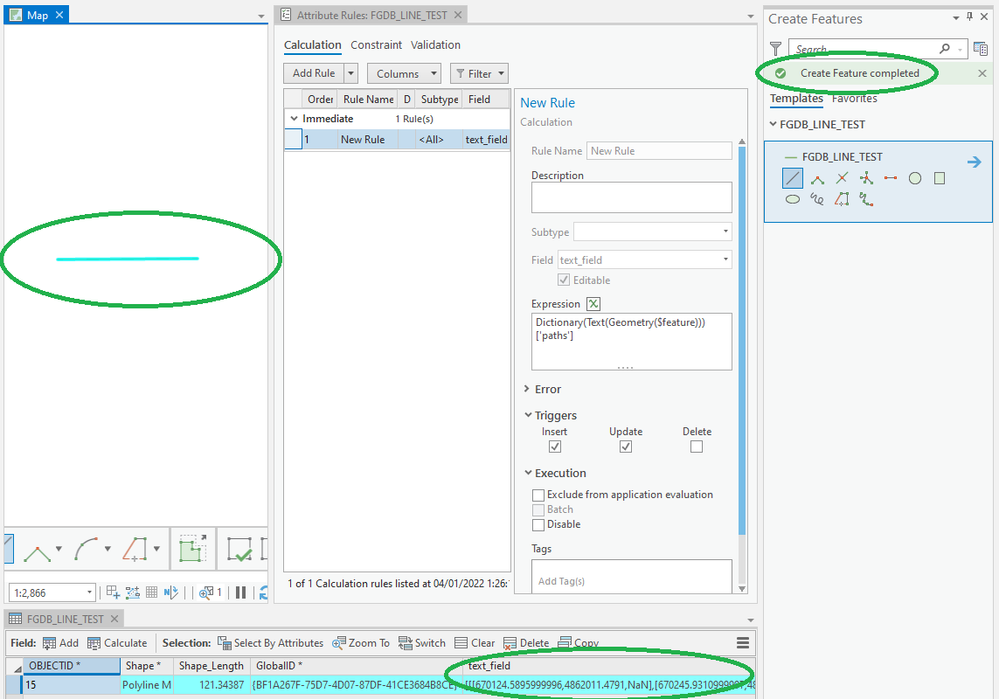Check the Disable rule checkbox
The height and width of the screenshot is (699, 999).
point(538,524)
